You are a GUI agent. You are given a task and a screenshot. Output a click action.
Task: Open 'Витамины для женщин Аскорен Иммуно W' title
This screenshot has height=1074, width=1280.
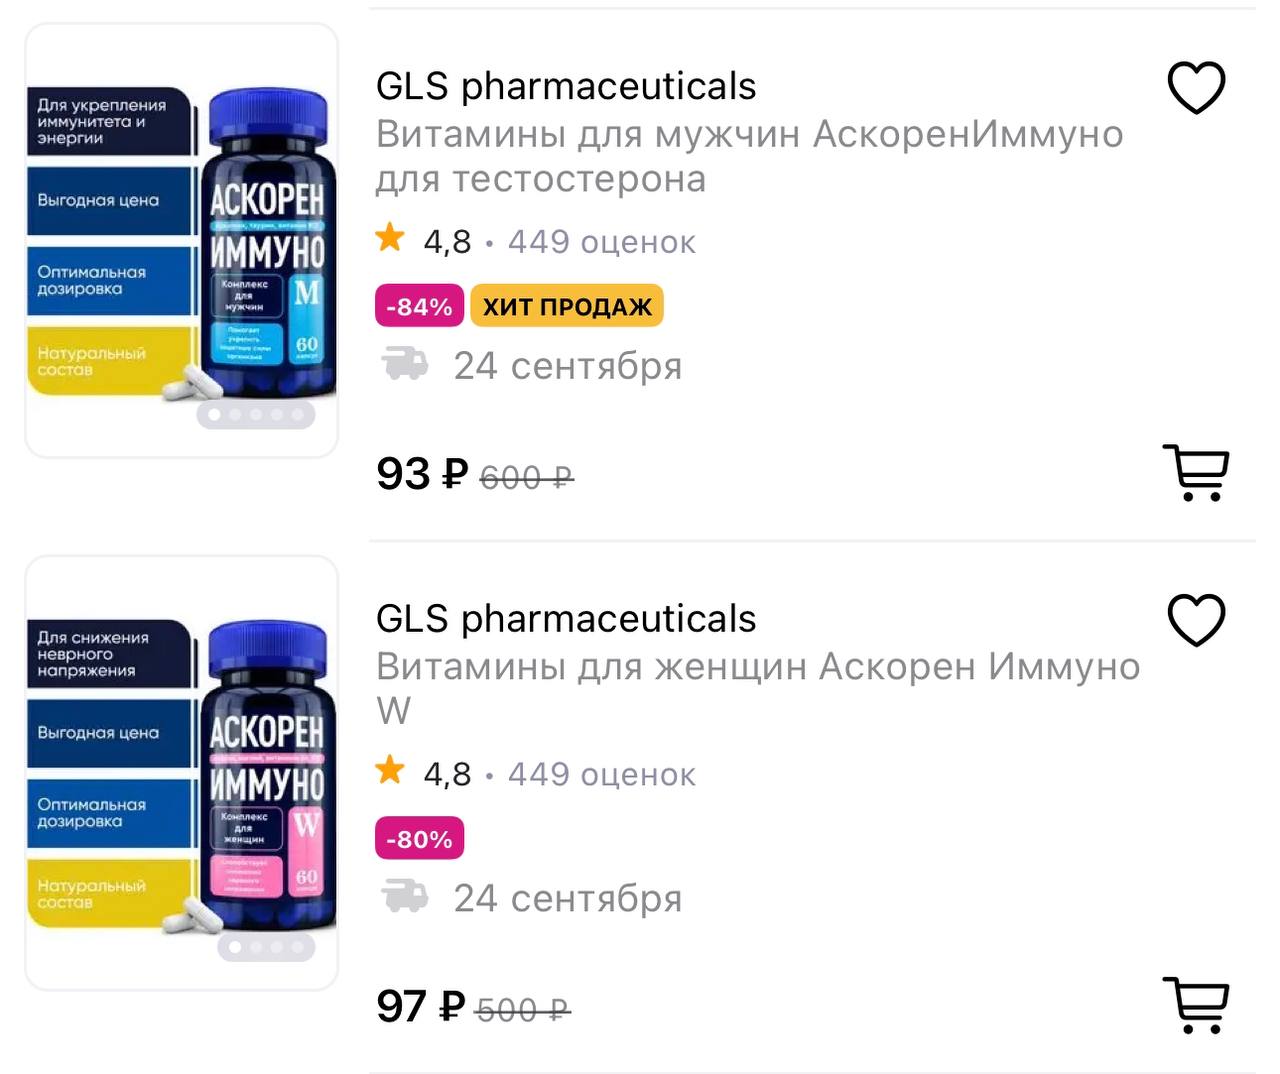[756, 688]
